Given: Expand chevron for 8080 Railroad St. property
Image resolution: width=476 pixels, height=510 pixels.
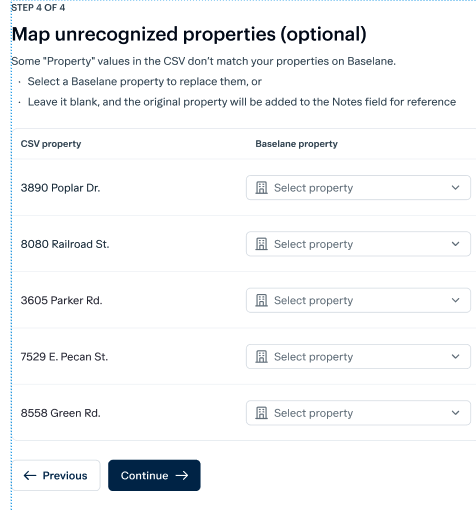Looking at the screenshot, I should 455,244.
